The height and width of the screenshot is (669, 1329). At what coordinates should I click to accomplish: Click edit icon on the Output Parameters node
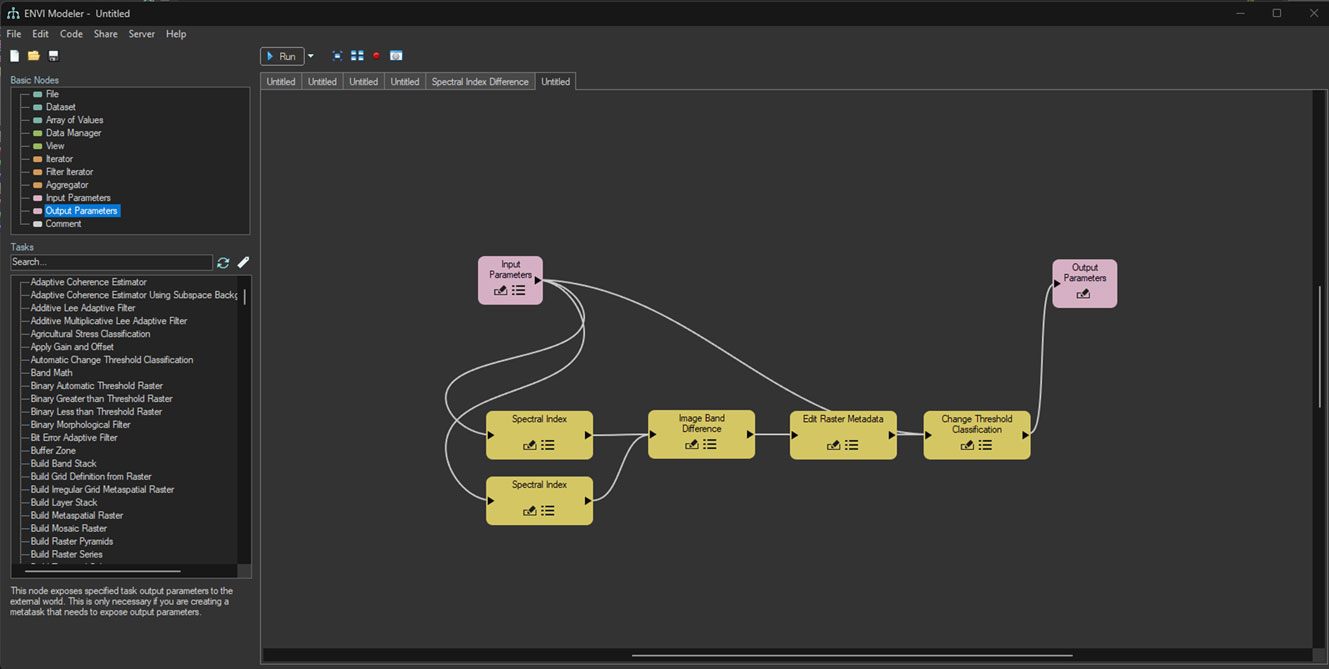tap(1083, 294)
